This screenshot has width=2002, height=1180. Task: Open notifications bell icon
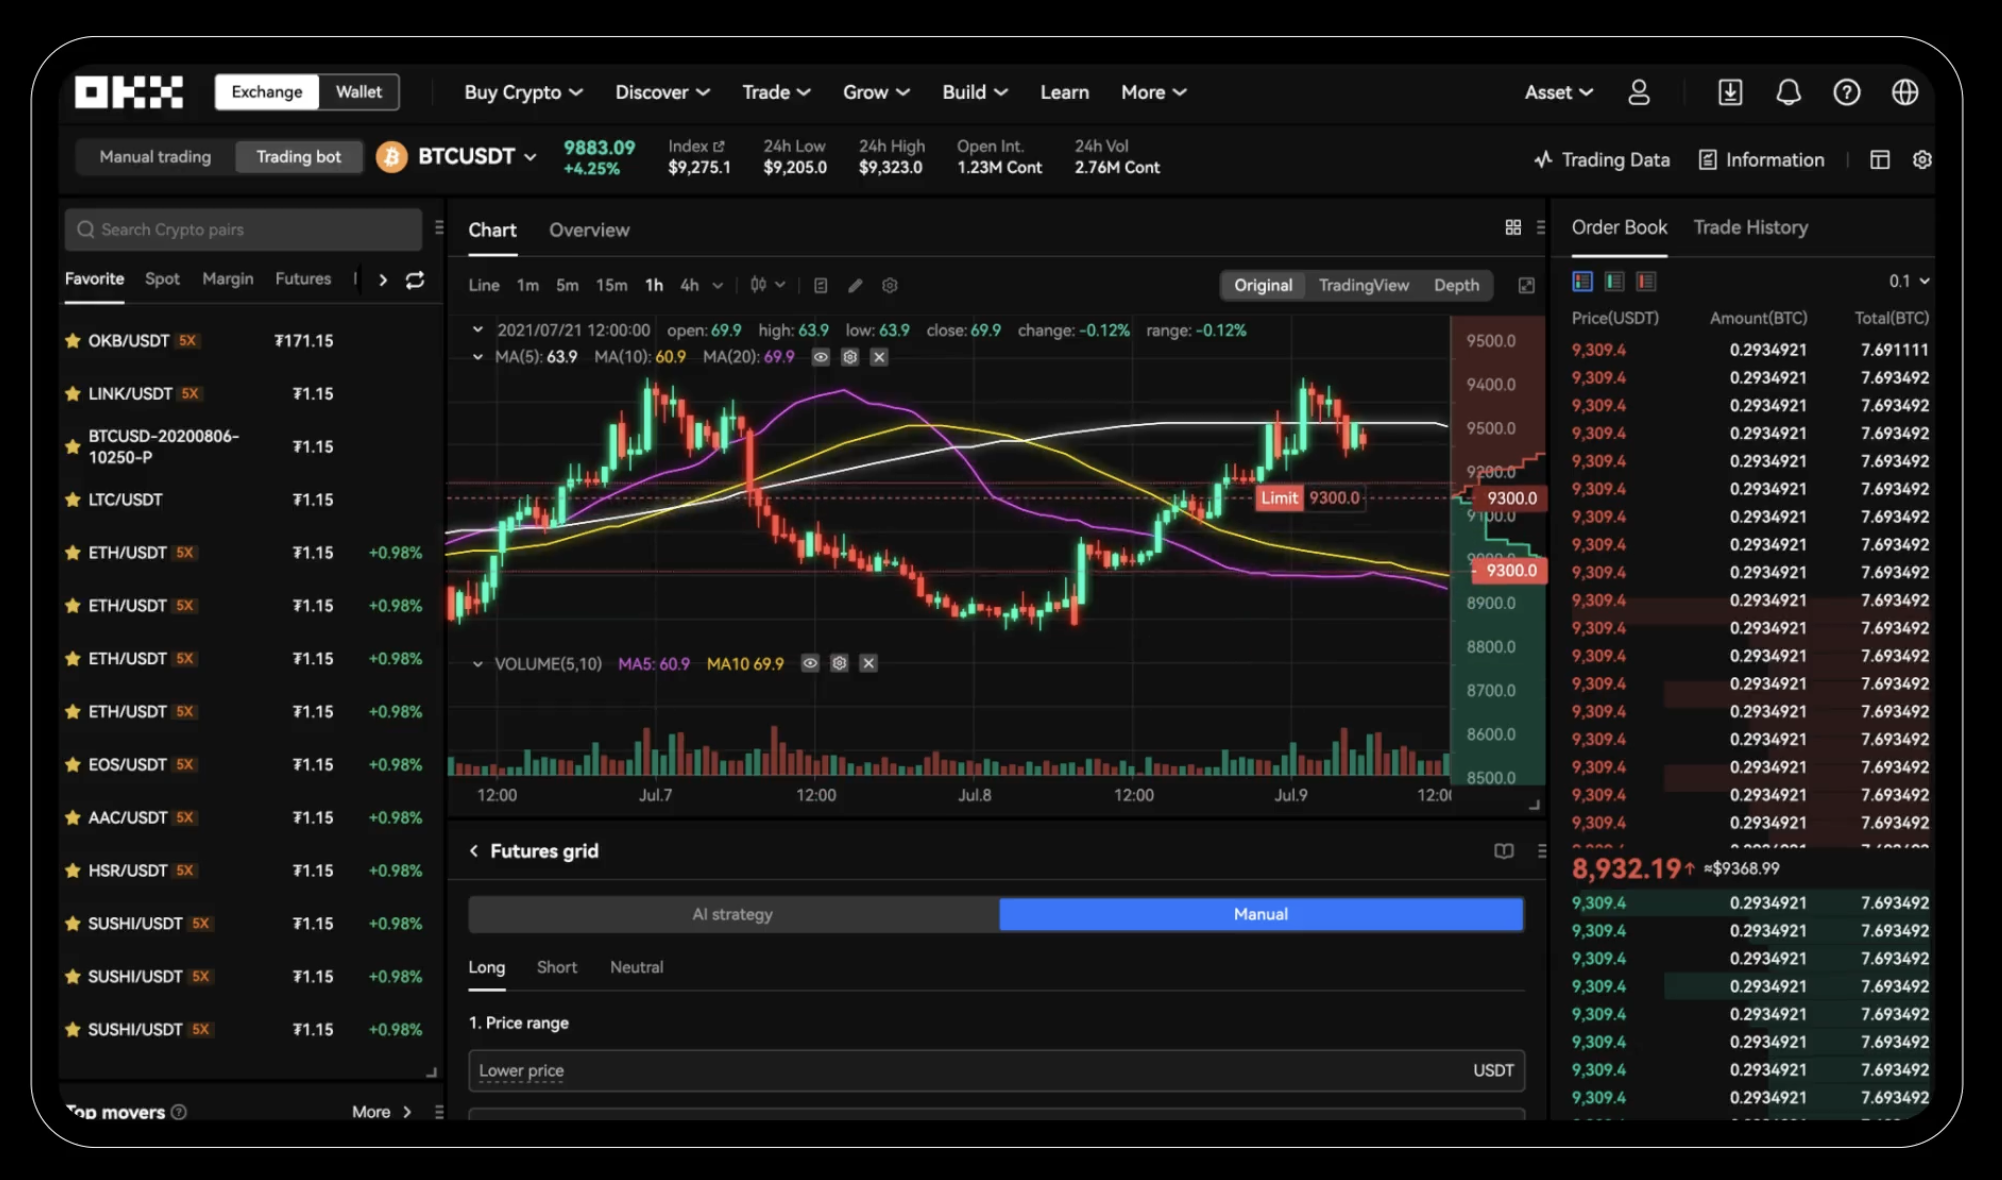[x=1788, y=92]
